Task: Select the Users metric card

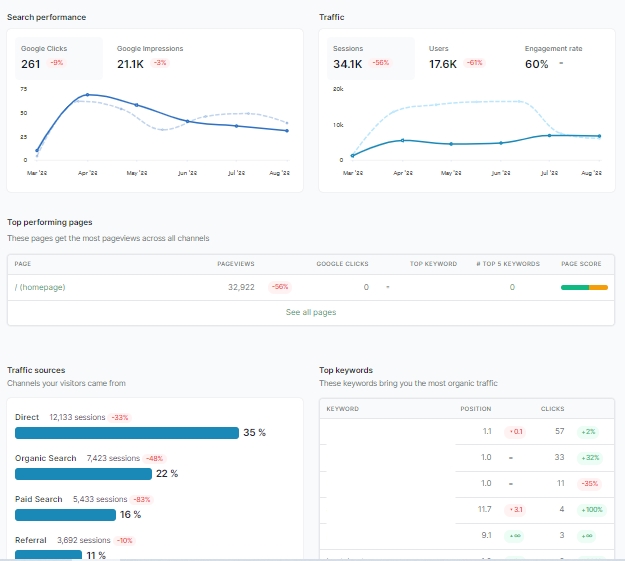Action: coord(466,58)
